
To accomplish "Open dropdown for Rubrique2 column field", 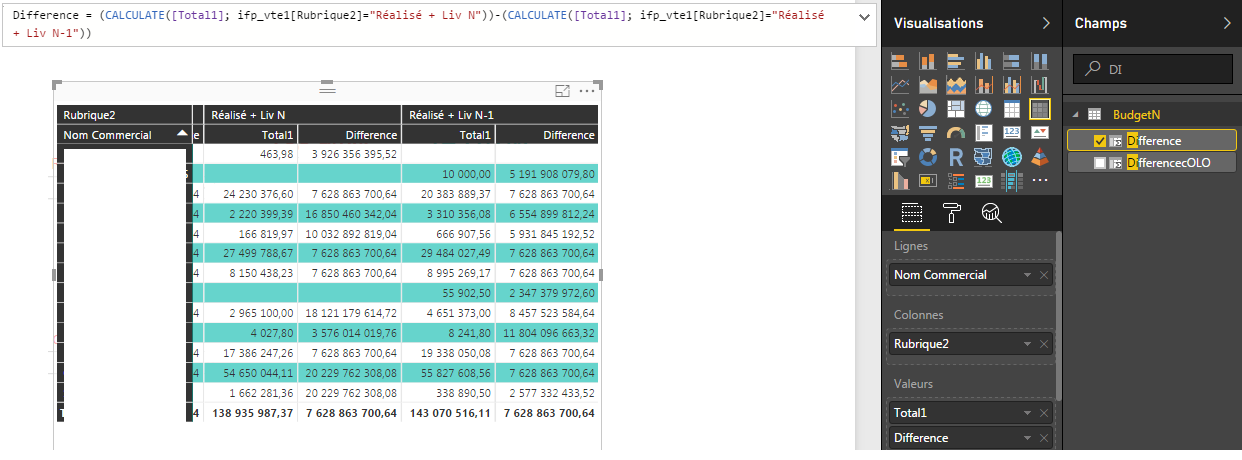I will point(1026,343).
